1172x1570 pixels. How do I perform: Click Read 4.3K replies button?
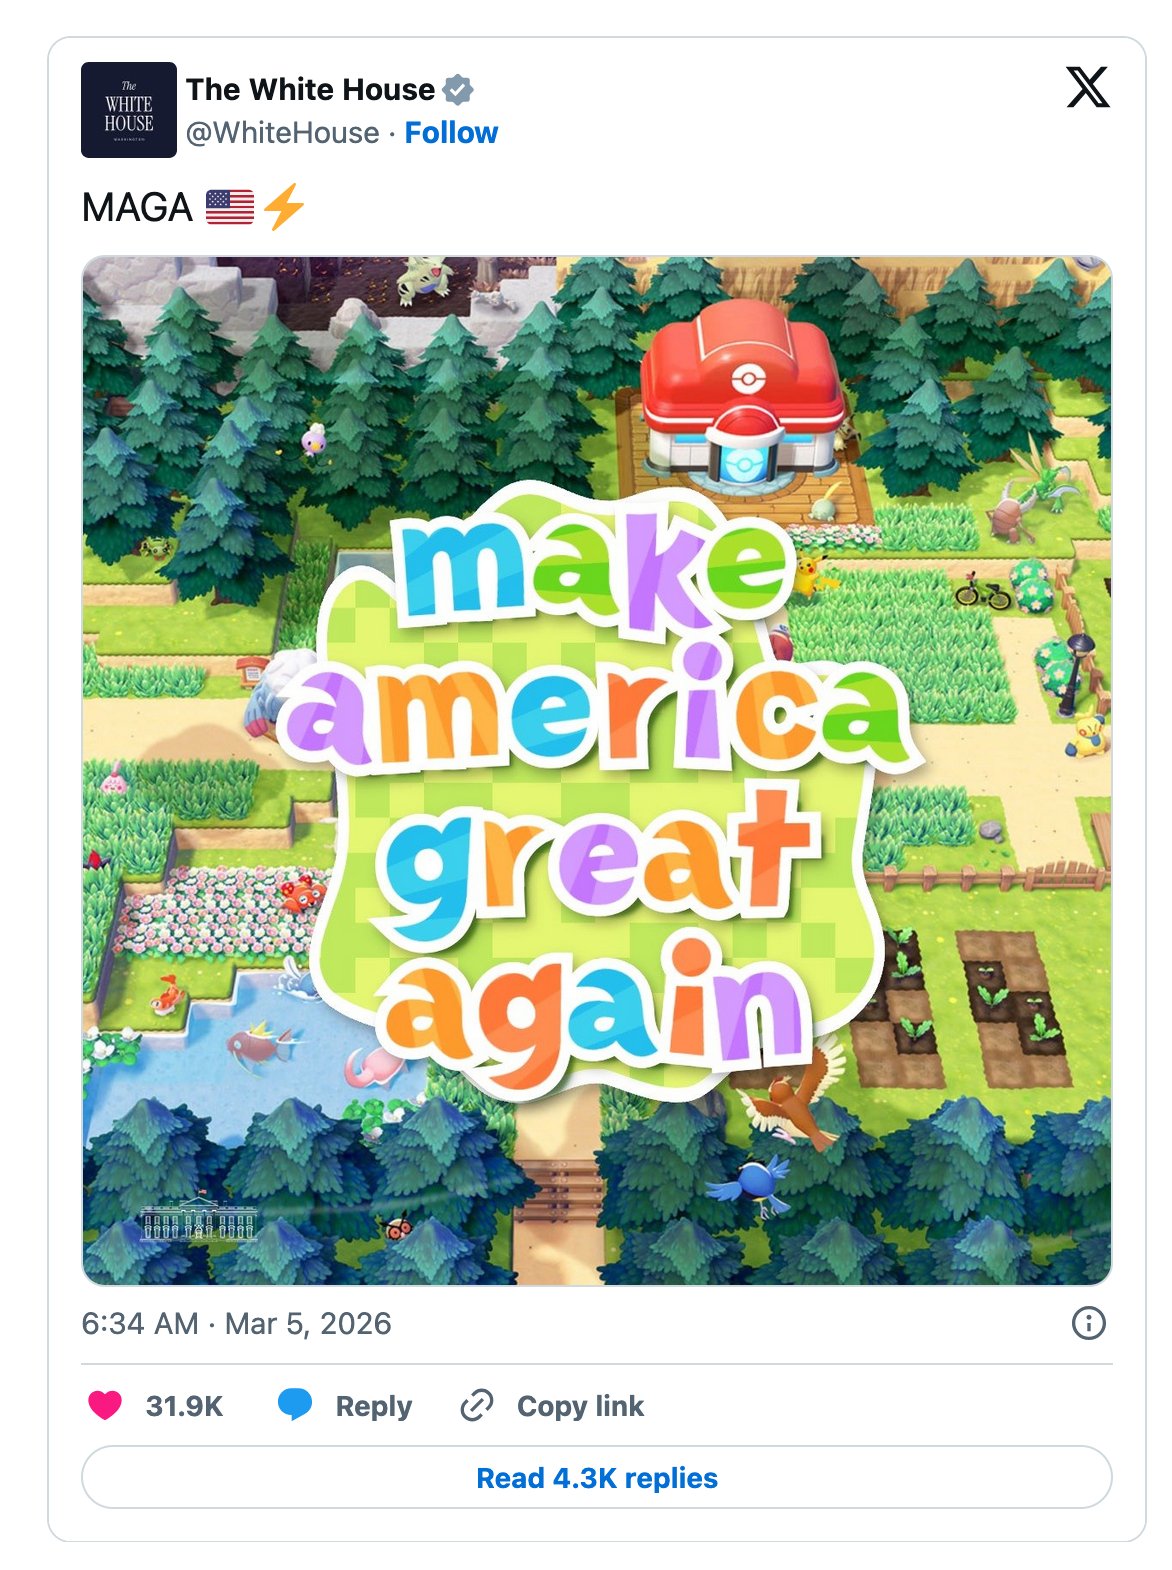click(597, 1477)
